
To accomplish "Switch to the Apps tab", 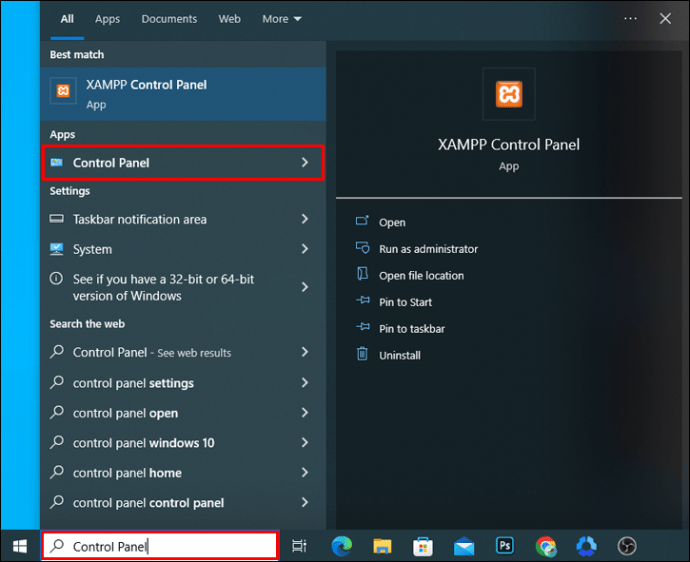I will coord(107,19).
